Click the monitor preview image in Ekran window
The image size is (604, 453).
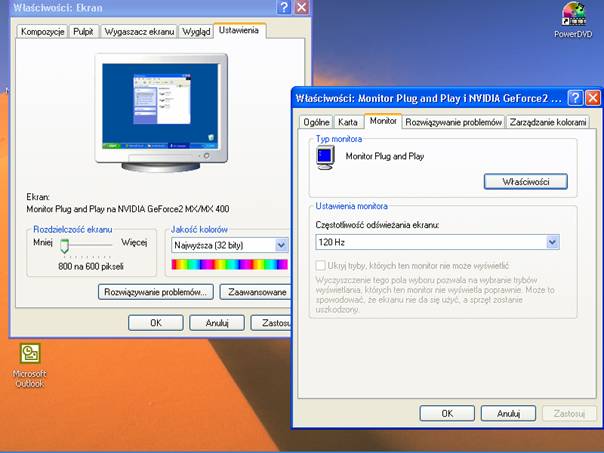tap(161, 112)
